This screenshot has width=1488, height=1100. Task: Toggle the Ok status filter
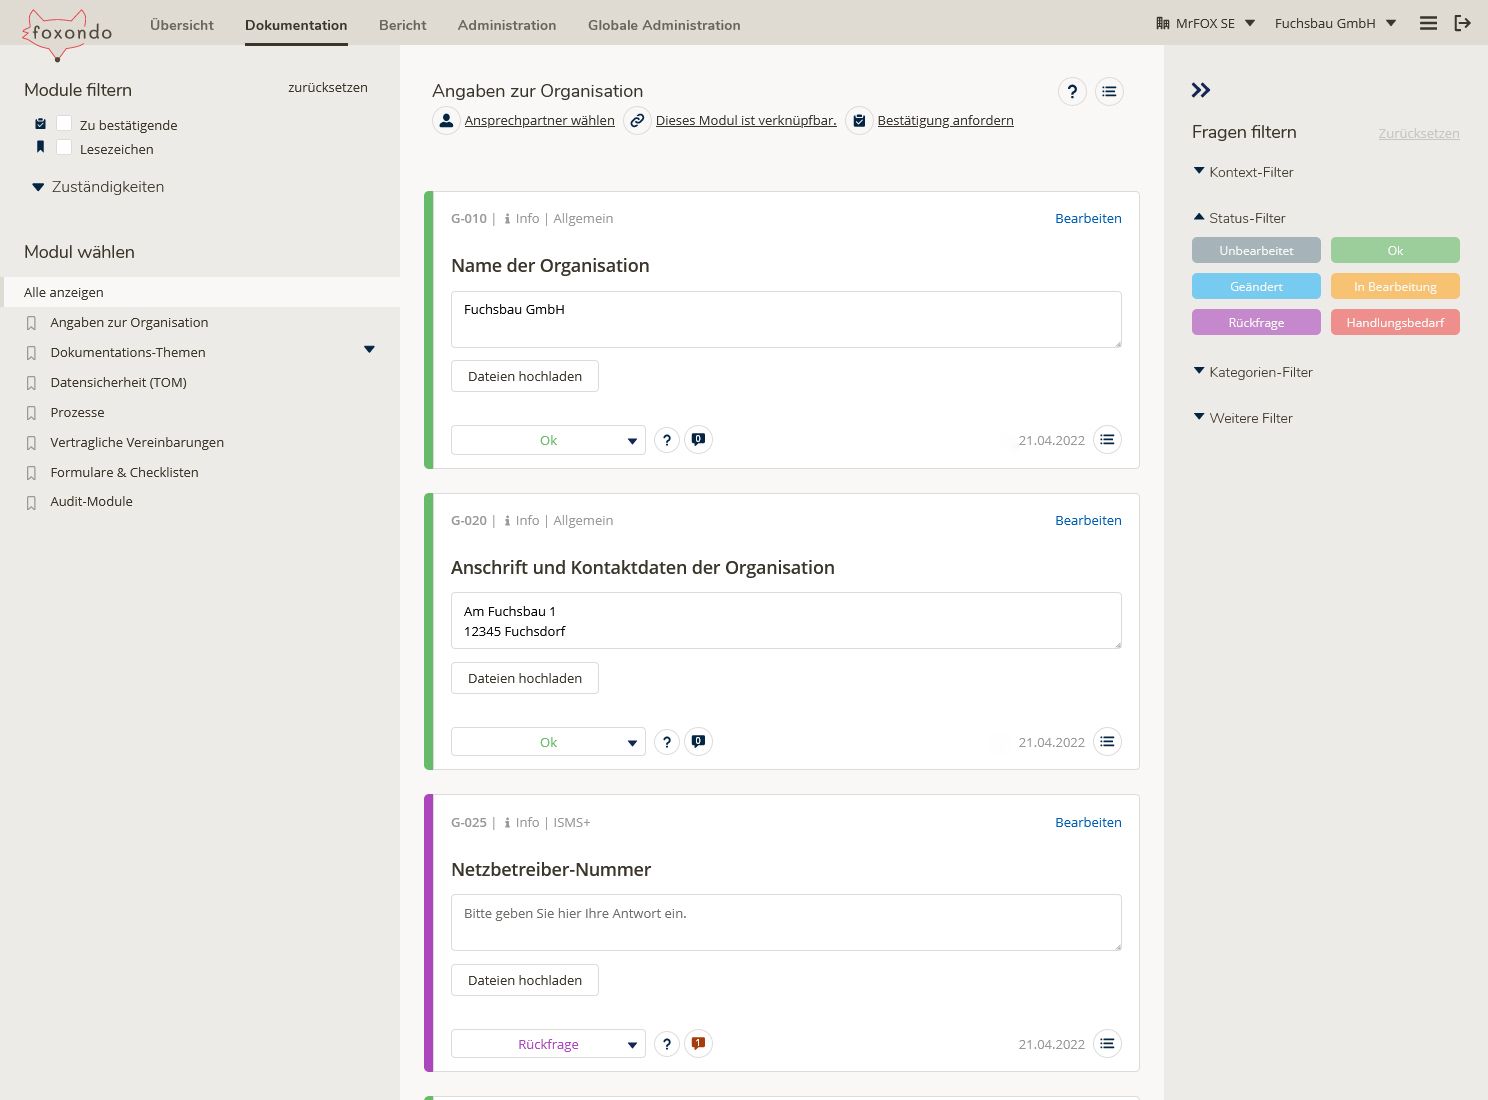(1395, 250)
